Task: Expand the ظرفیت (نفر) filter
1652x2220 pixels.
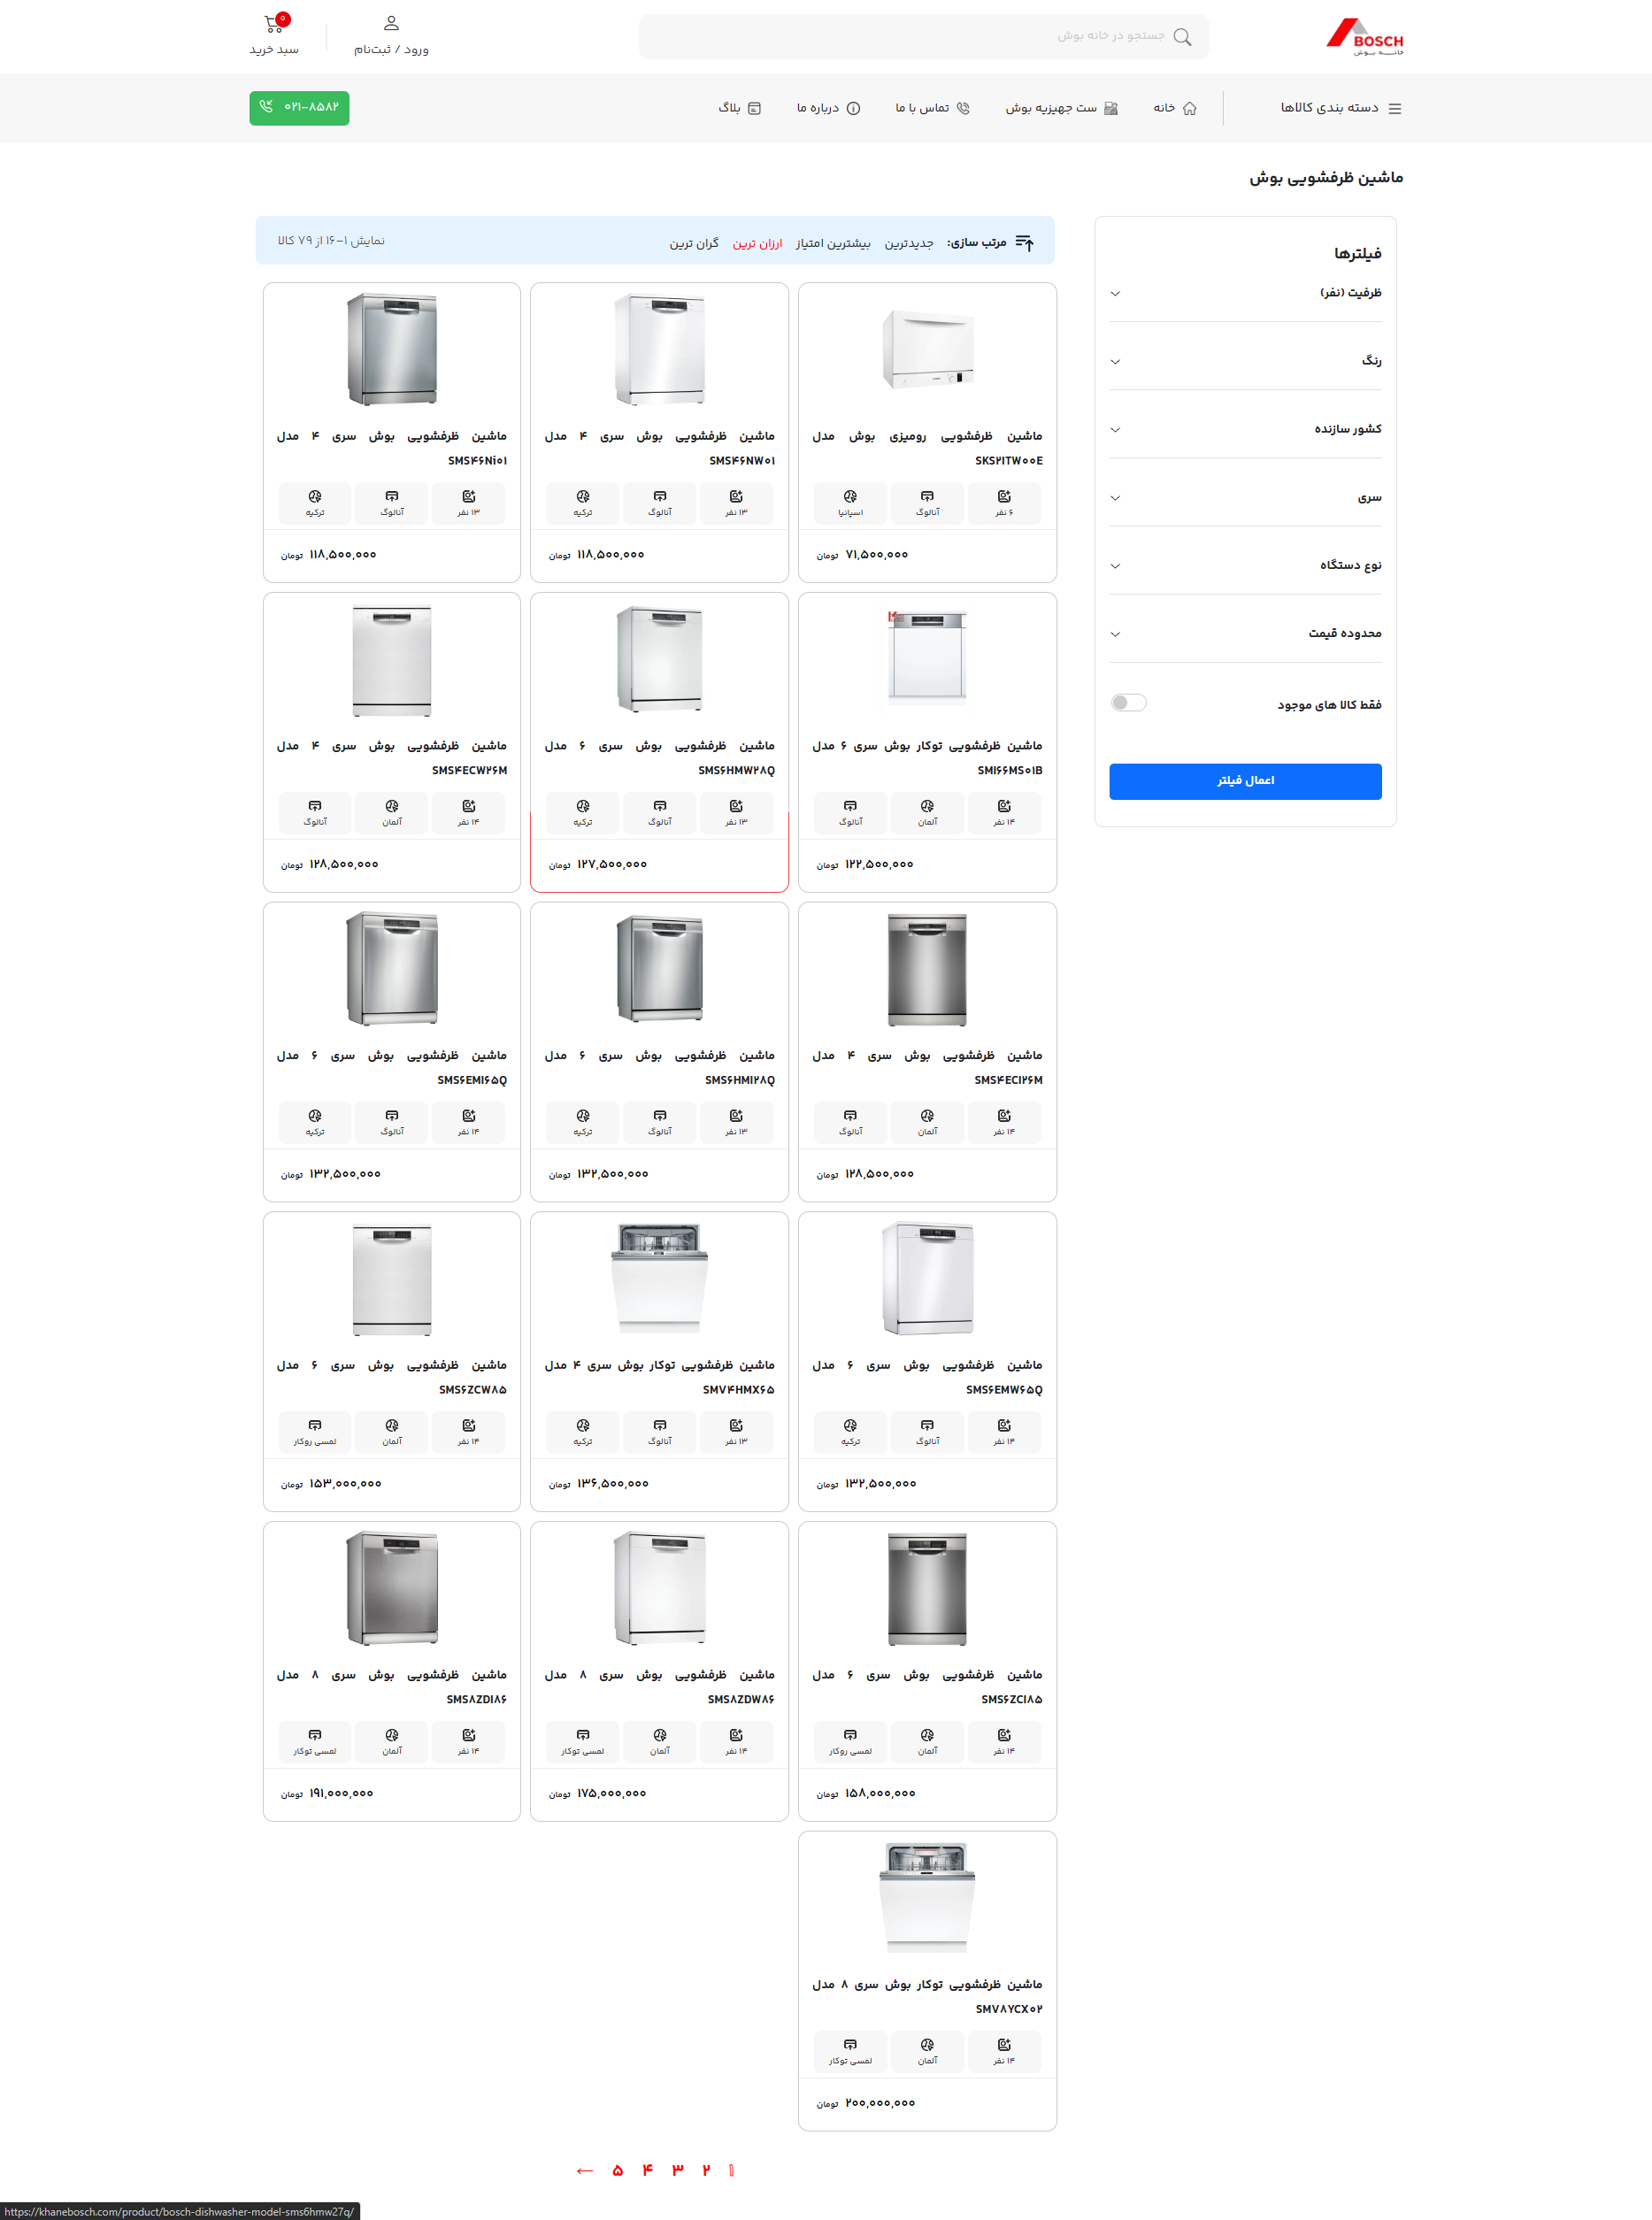Action: pyautogui.click(x=1245, y=293)
